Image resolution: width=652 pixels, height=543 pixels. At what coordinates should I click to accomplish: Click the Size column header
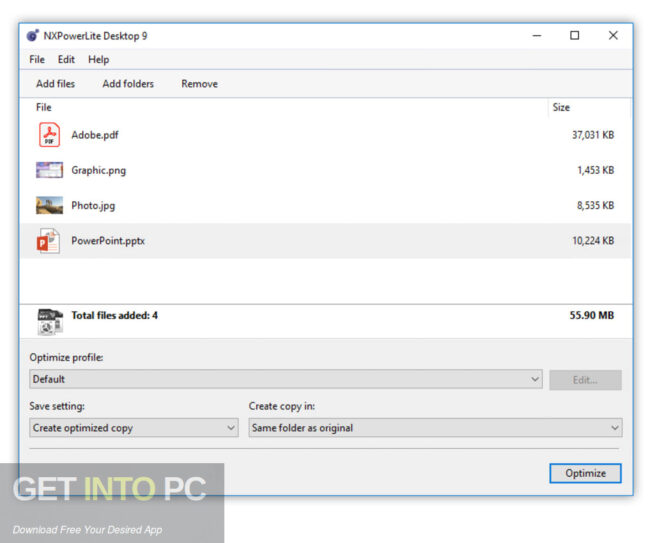(561, 107)
